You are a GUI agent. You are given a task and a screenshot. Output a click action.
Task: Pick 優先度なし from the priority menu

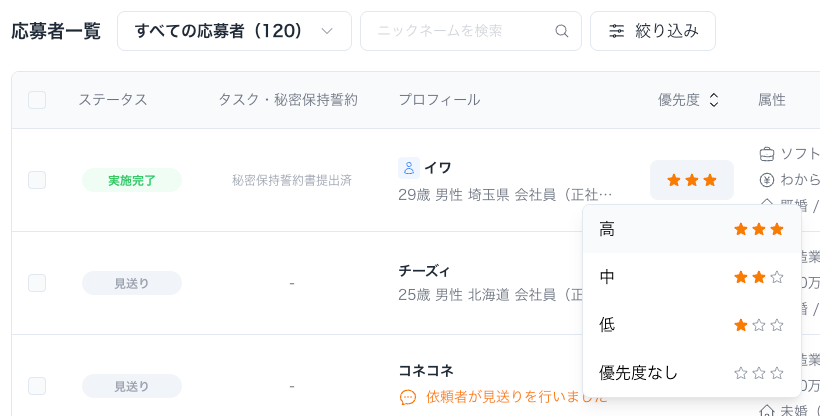click(x=691, y=373)
